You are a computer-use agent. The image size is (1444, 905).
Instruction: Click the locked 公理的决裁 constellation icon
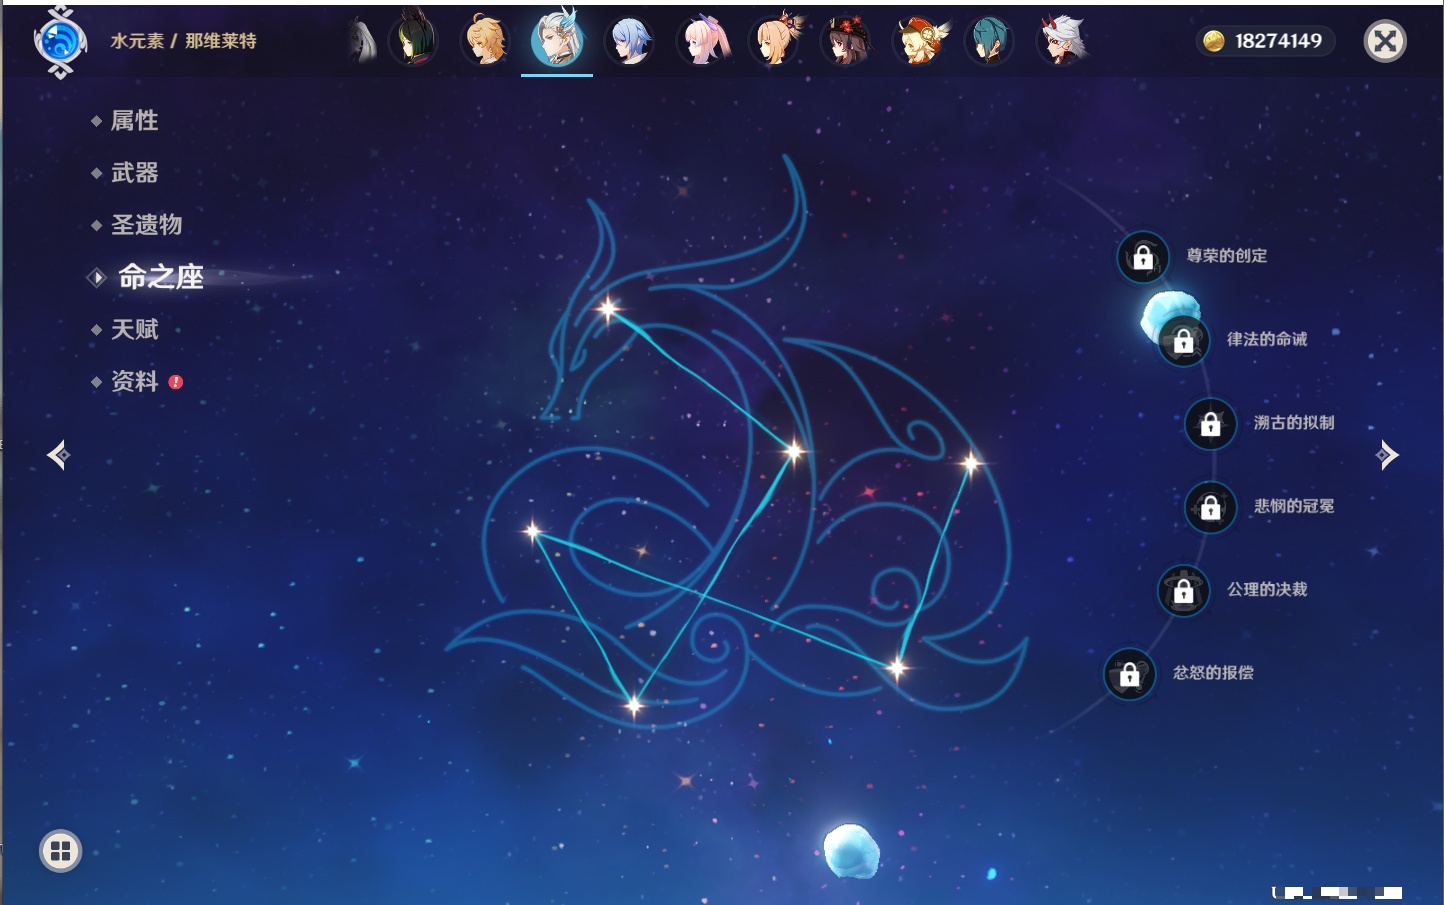(x=1184, y=590)
